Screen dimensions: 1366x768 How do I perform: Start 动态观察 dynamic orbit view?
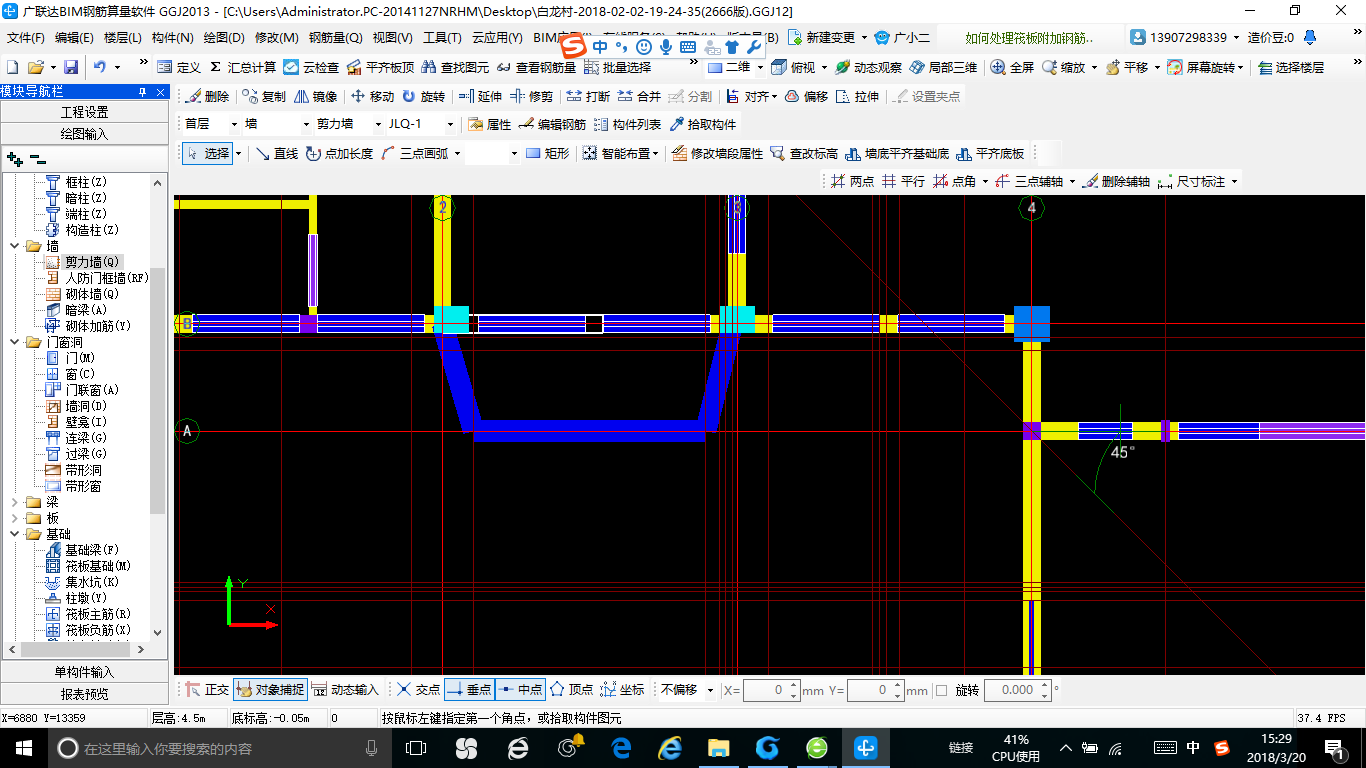[868, 67]
